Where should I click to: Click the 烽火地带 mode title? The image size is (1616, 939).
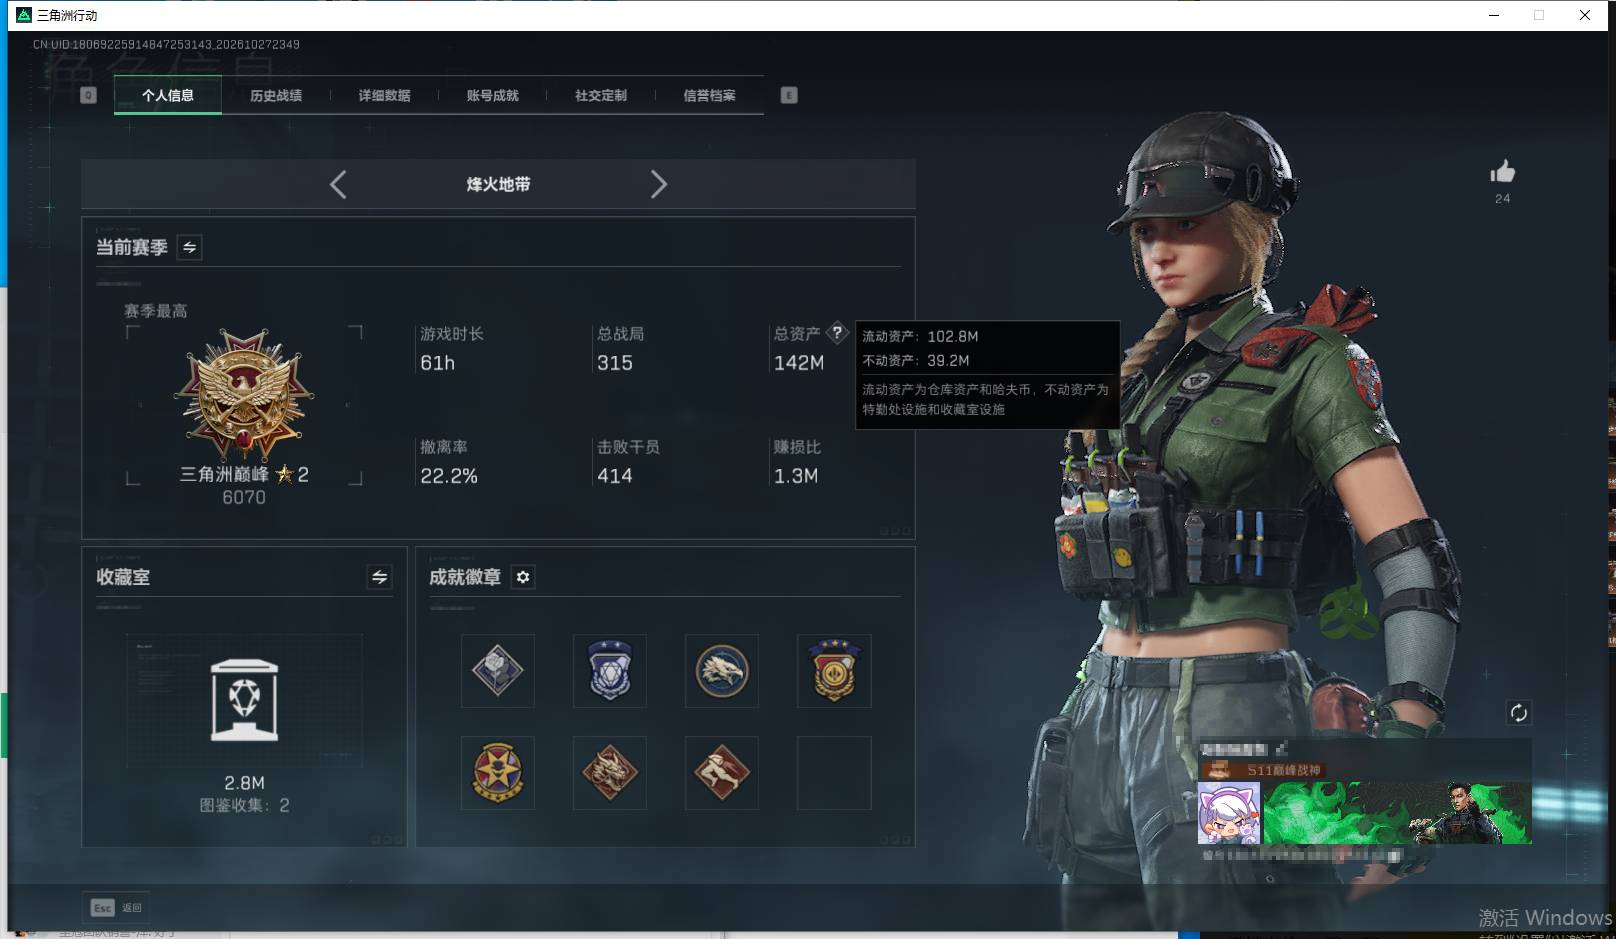[x=498, y=184]
